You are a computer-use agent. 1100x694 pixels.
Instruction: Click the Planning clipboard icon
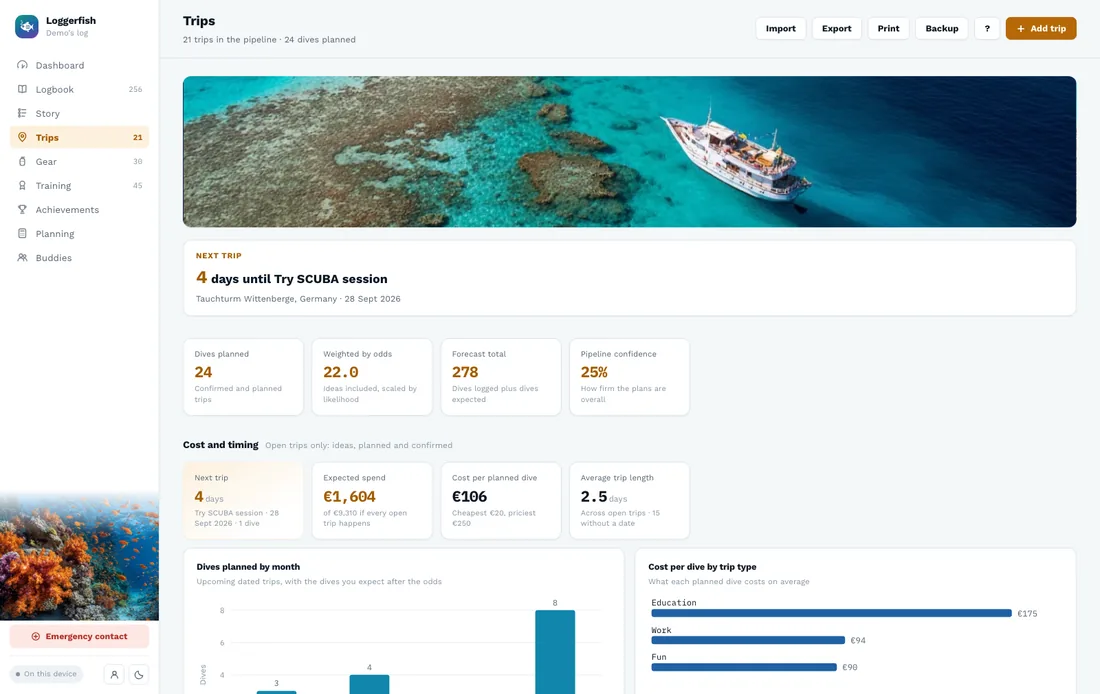click(x=22, y=234)
